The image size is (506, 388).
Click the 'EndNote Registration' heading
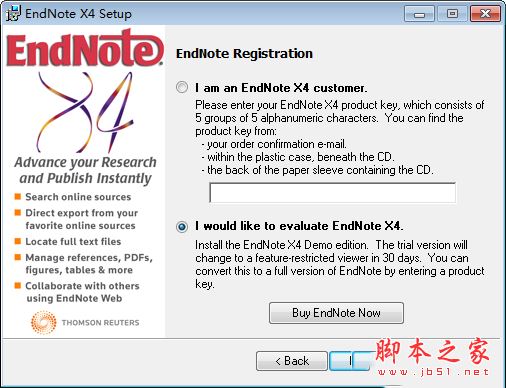coord(244,54)
